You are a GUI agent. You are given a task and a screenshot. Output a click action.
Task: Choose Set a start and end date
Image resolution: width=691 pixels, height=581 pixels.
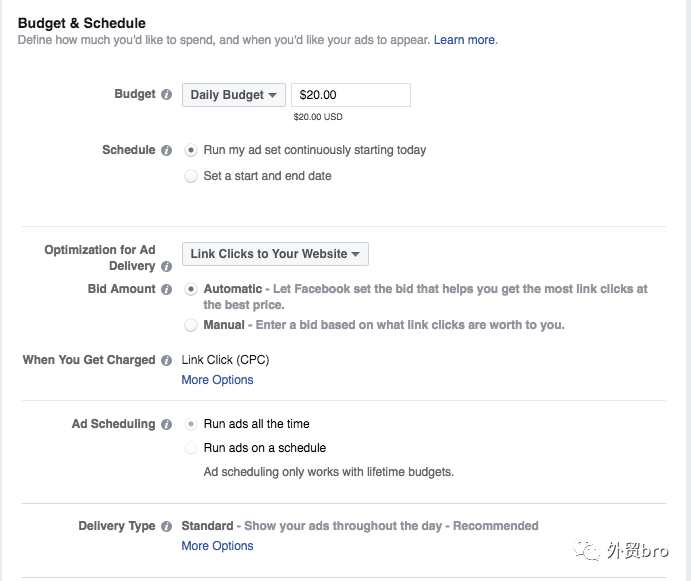pyautogui.click(x=191, y=176)
